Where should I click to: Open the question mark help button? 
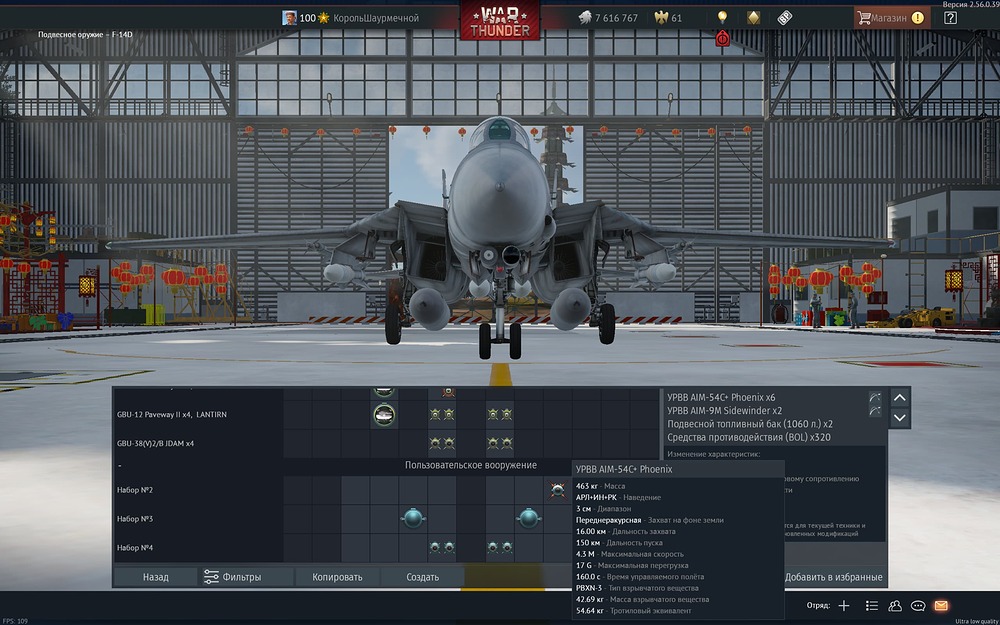950,18
